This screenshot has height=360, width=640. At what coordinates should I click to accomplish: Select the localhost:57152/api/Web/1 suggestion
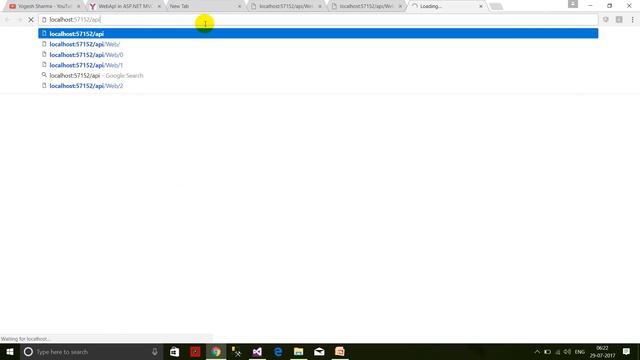pos(318,65)
